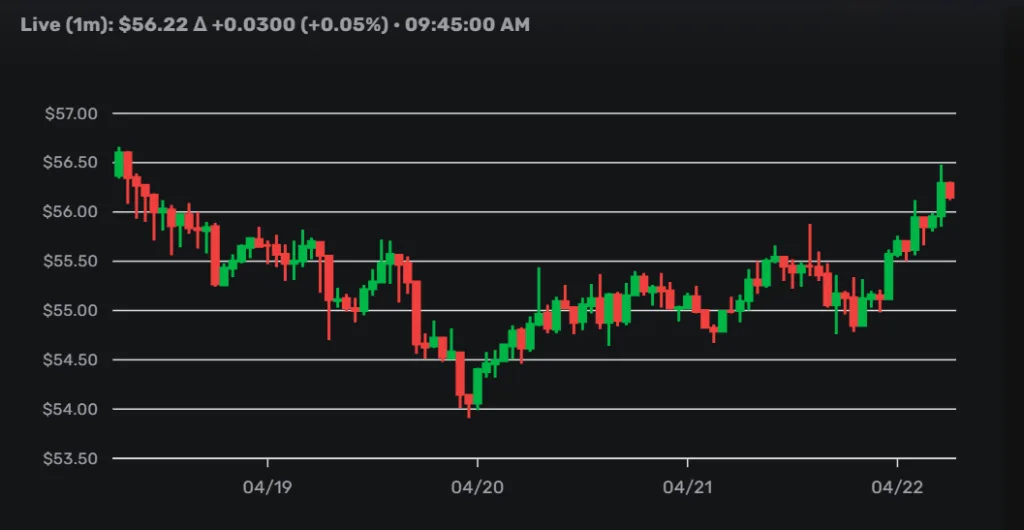
Task: Click the 04/19 date axis label
Action: point(267,488)
